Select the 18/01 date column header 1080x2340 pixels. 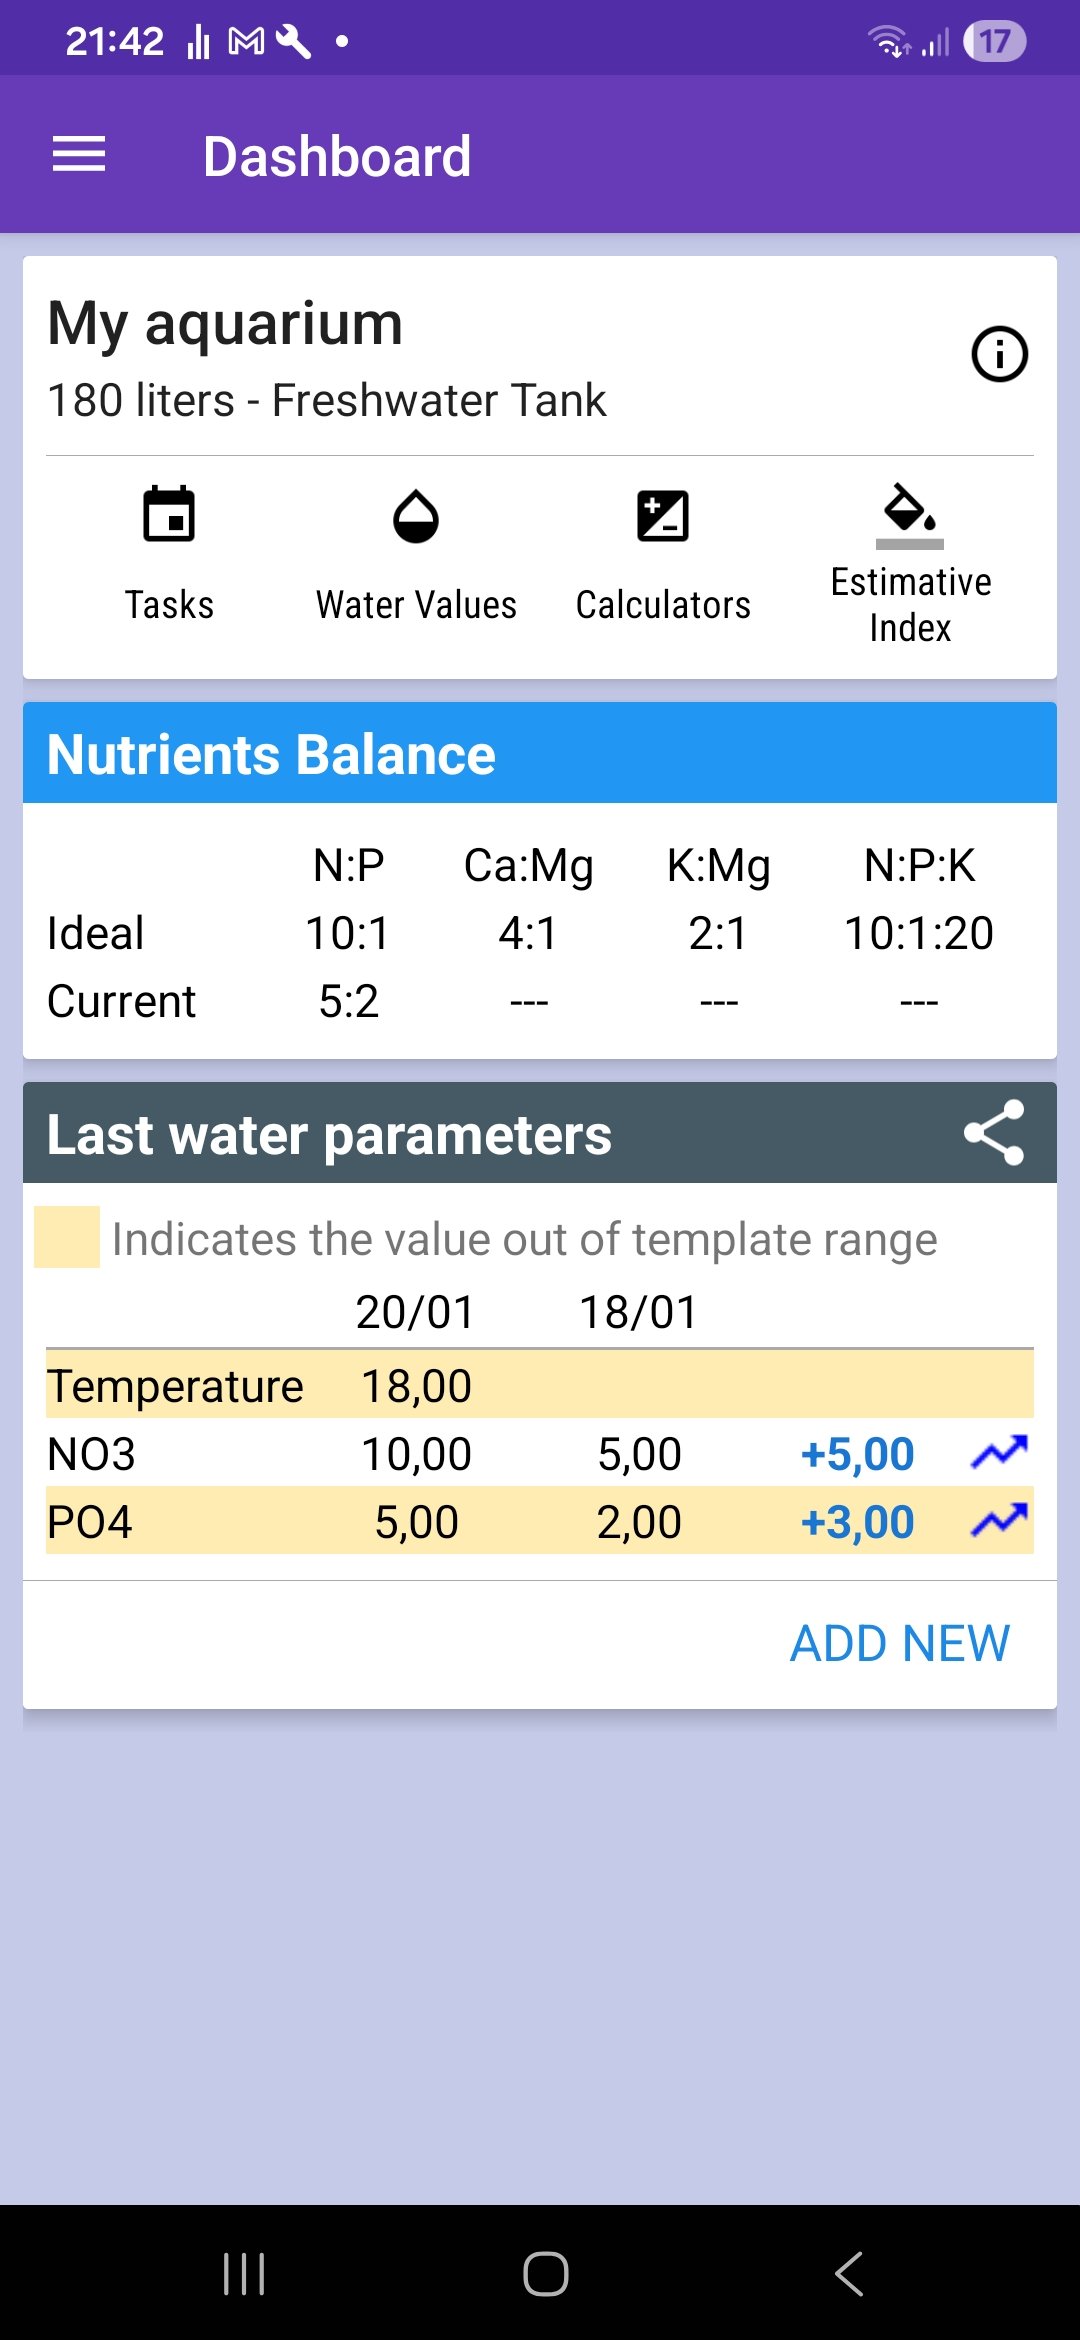click(x=639, y=1312)
